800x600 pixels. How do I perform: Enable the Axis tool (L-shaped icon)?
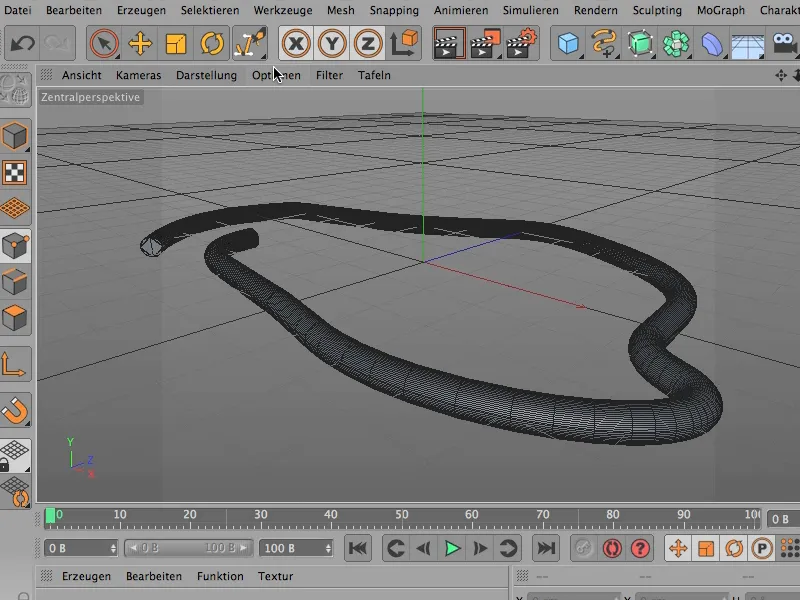click(14, 364)
